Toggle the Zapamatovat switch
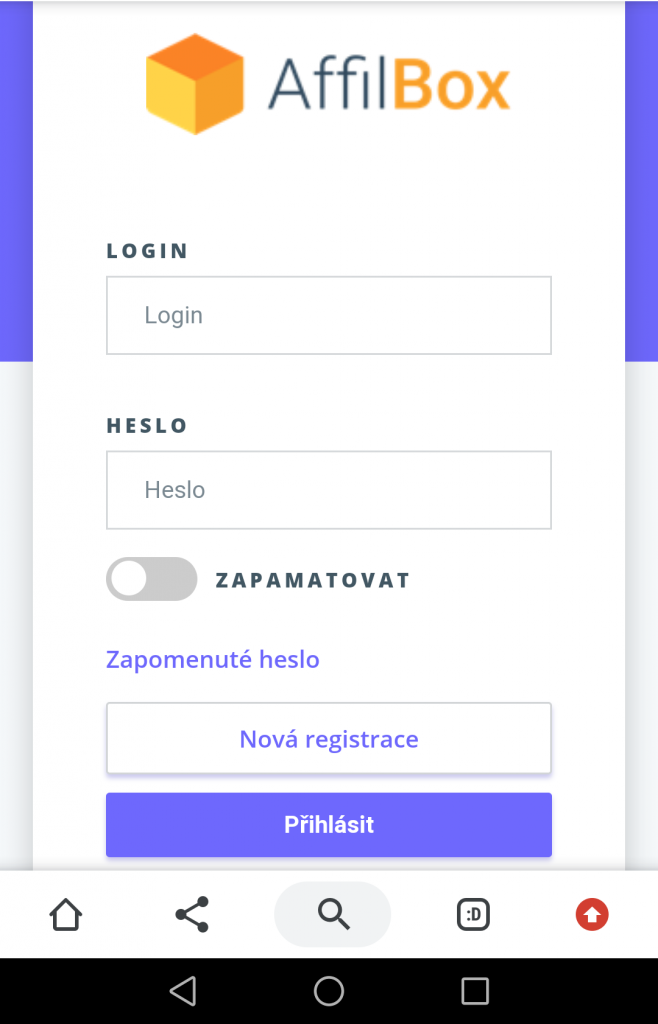Viewport: 658px width, 1024px height. [x=151, y=579]
